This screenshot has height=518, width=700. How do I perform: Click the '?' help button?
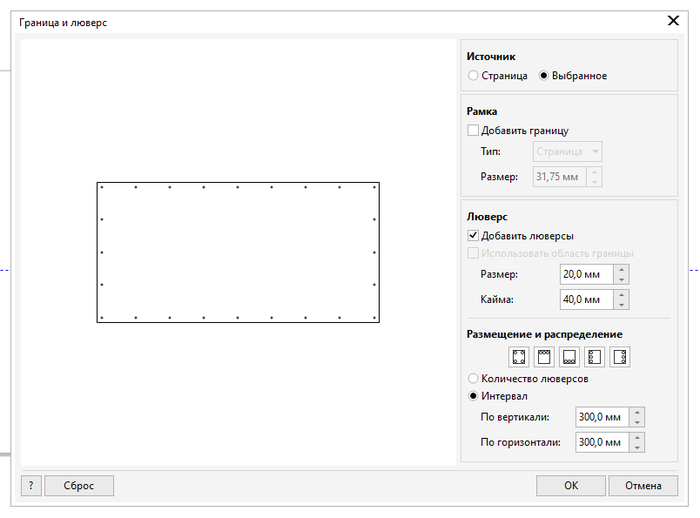[x=30, y=486]
